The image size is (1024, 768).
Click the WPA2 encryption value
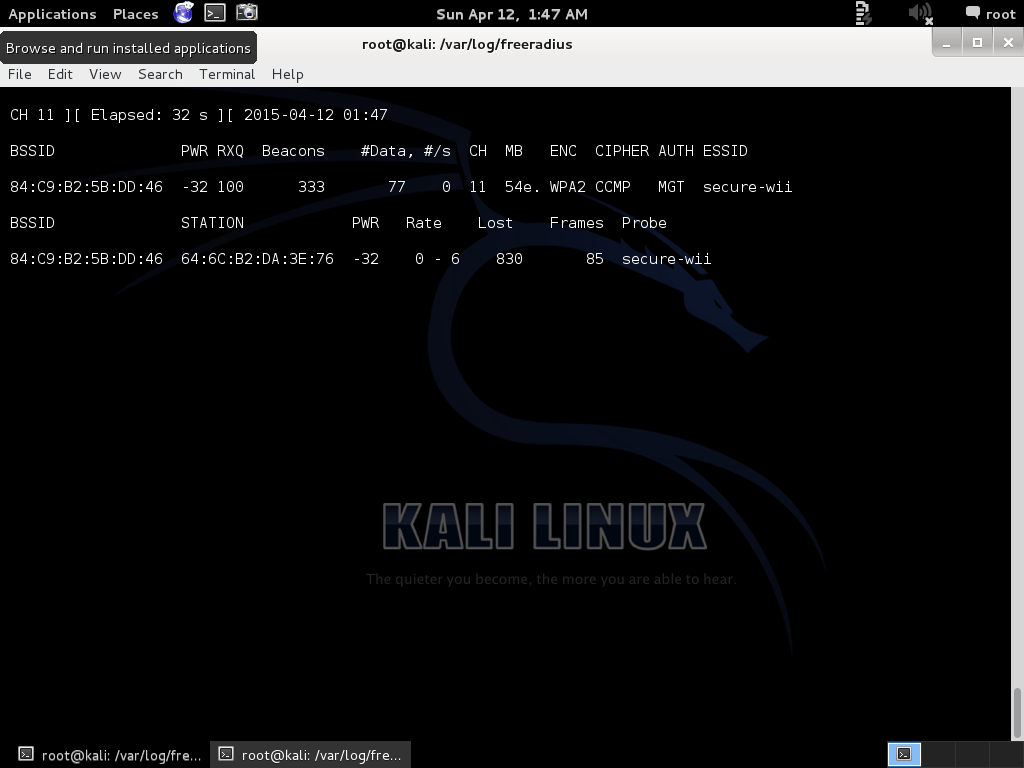[568, 187]
